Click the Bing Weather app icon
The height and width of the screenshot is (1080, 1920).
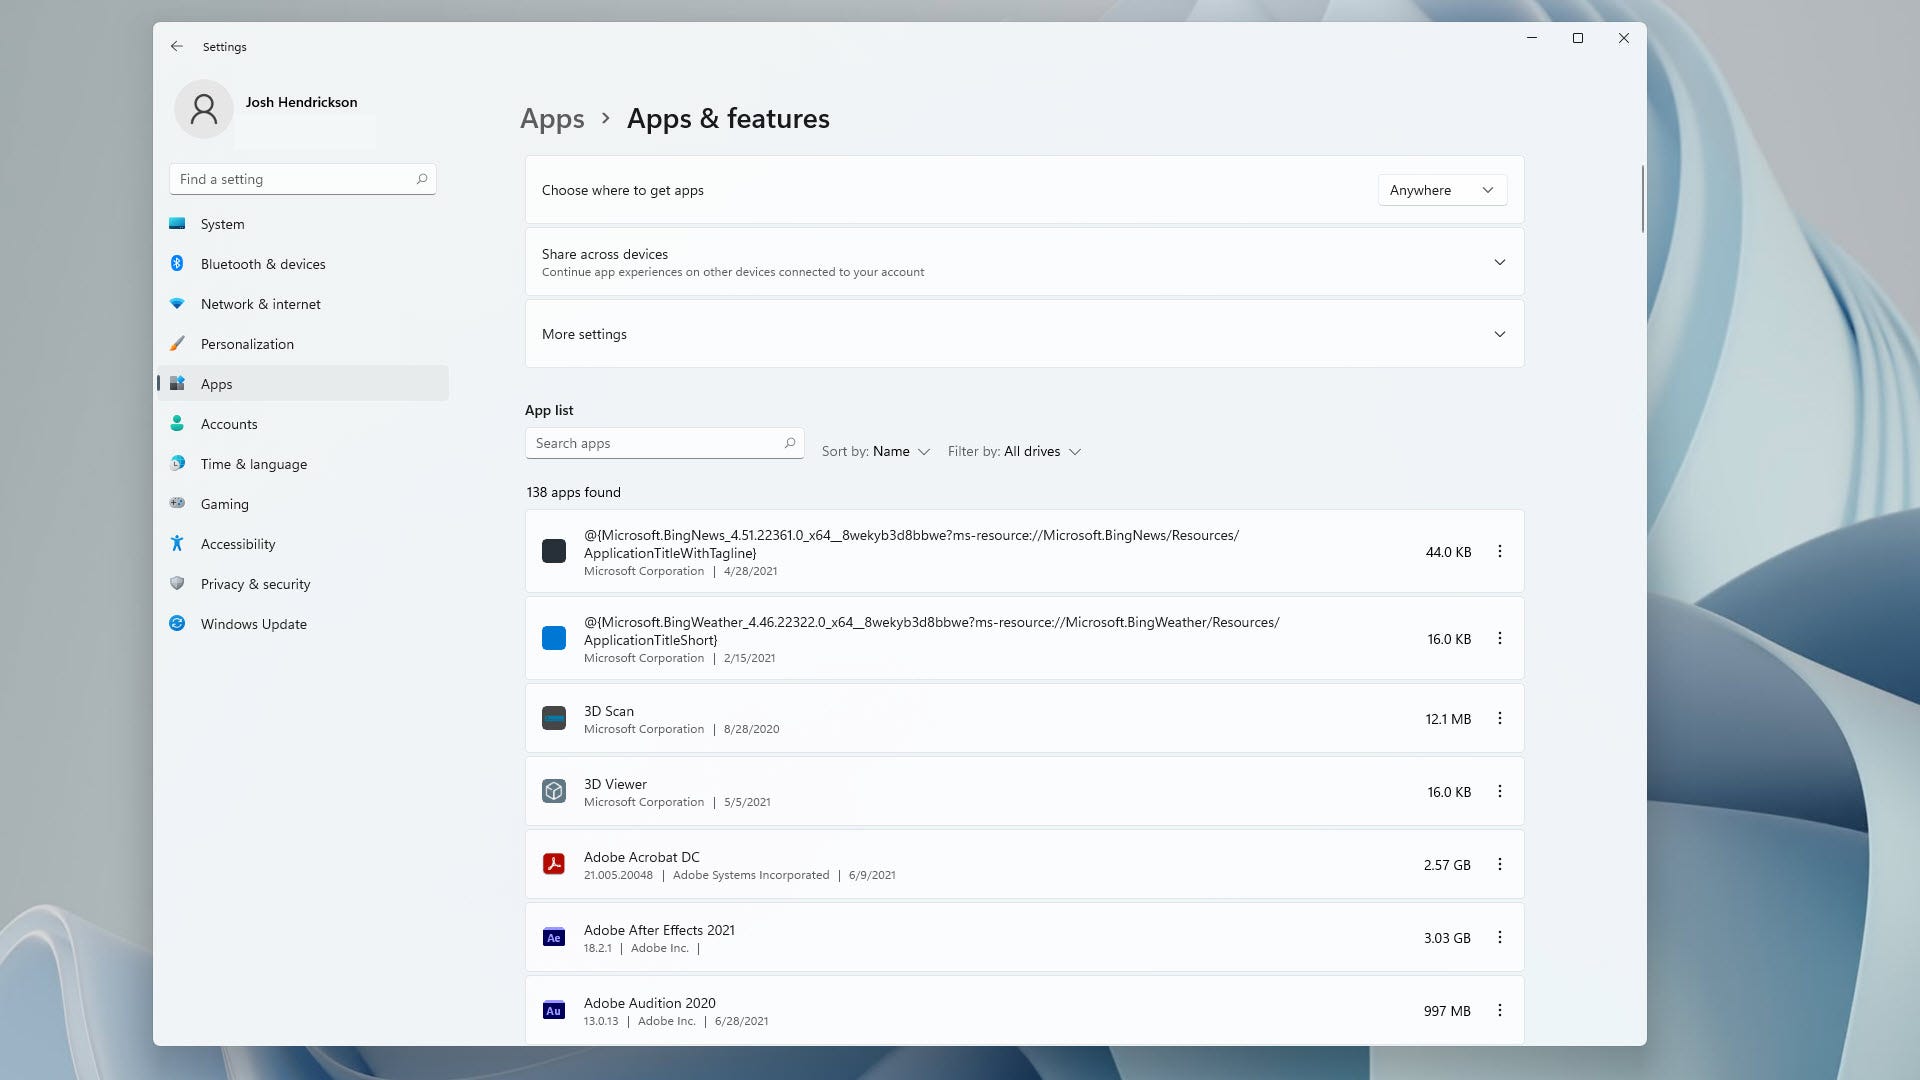pos(554,638)
